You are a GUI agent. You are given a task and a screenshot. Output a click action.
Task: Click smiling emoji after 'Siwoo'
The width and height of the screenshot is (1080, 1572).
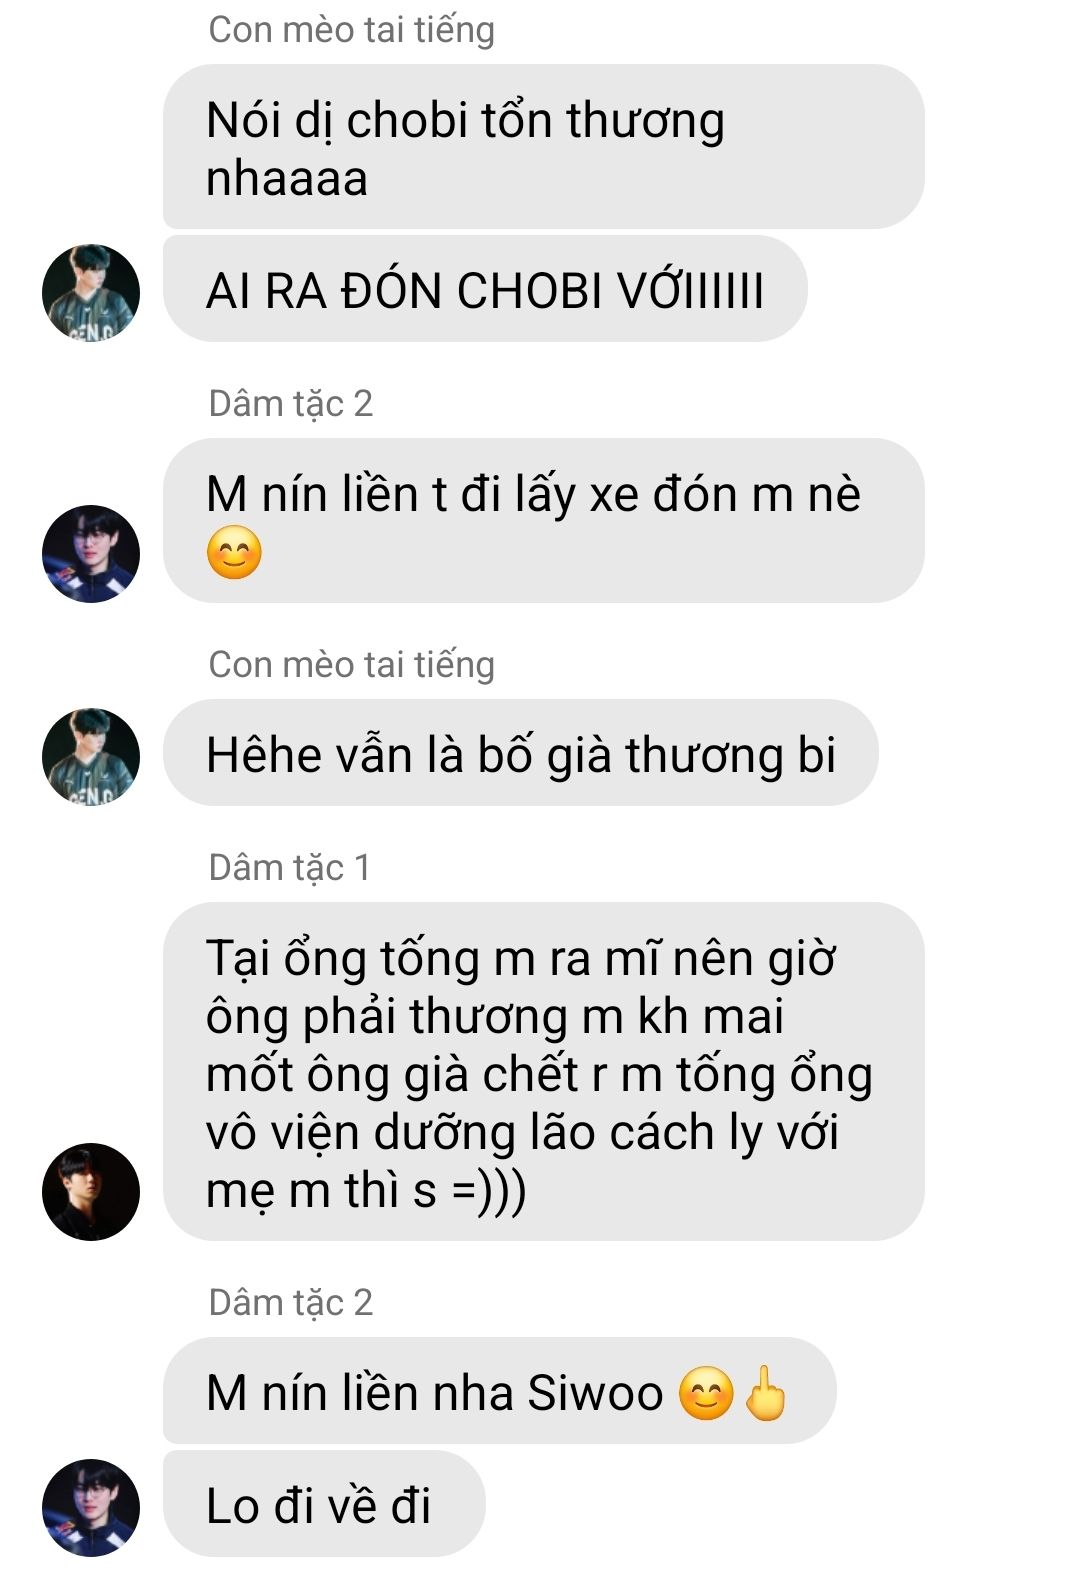pyautogui.click(x=706, y=1393)
